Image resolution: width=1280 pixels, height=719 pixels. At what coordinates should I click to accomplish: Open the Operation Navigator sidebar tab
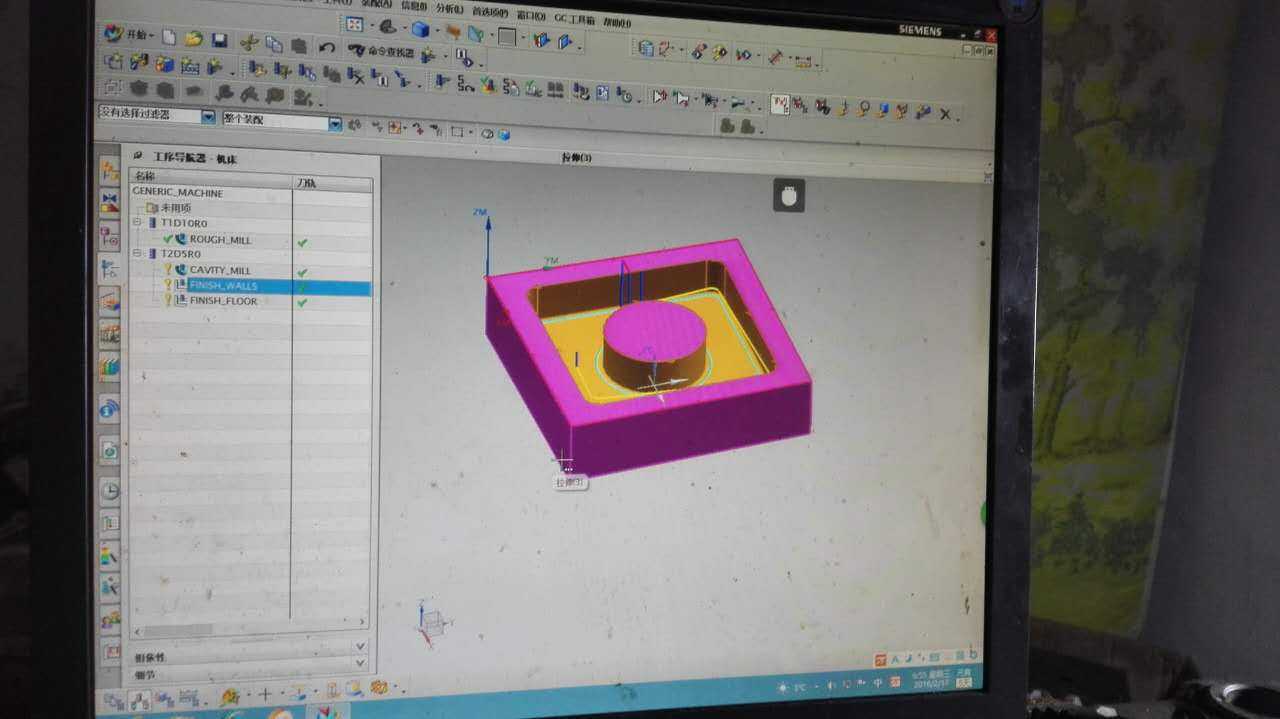point(109,268)
